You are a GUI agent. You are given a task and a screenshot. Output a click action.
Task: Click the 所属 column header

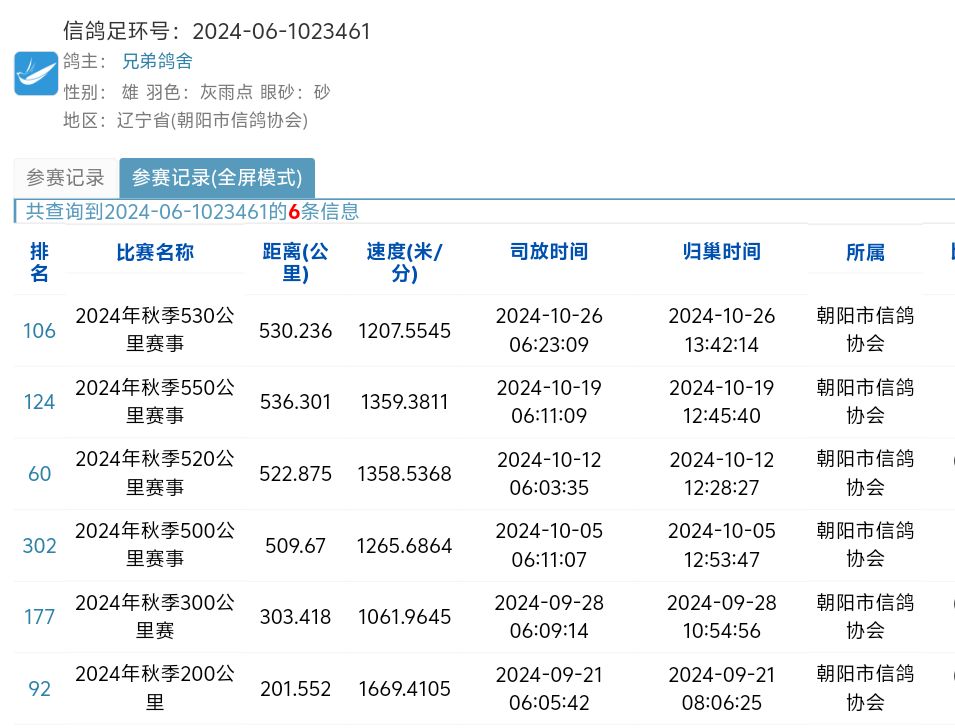click(865, 252)
